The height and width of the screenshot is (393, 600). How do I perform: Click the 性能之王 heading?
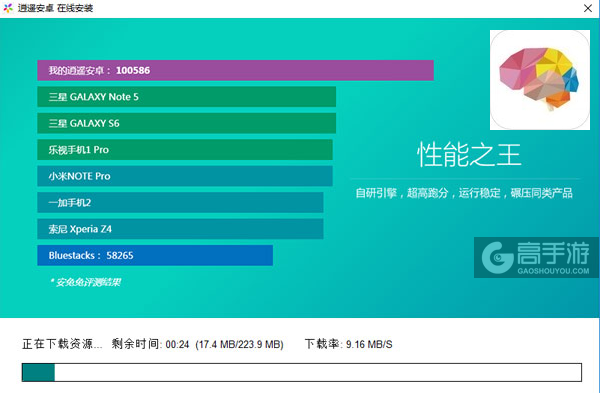(x=469, y=155)
